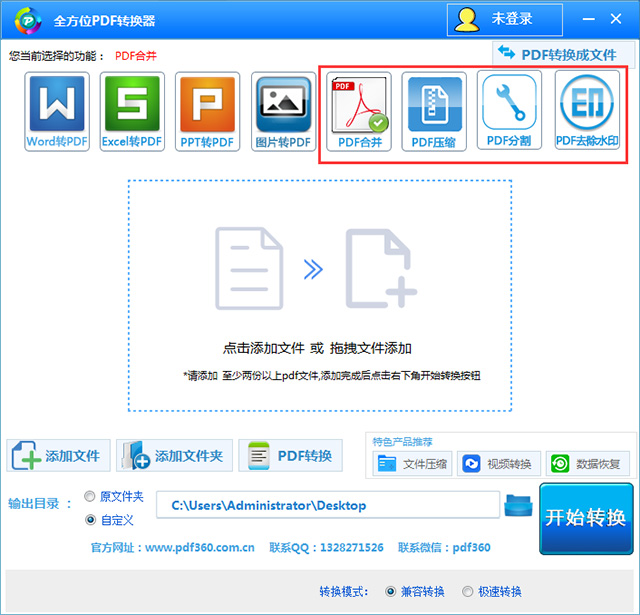Click the 联系微信 pdf360 contact text
The width and height of the screenshot is (640, 615).
[x=444, y=547]
